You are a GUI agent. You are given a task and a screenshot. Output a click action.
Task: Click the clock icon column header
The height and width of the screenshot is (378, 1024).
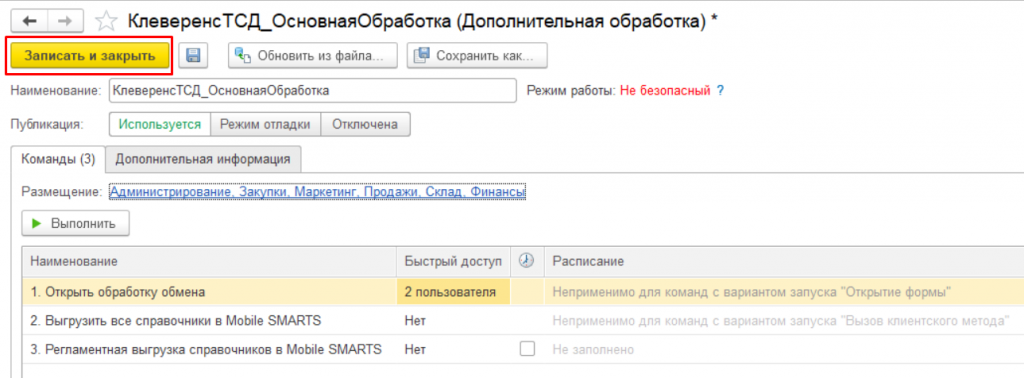pos(526,261)
